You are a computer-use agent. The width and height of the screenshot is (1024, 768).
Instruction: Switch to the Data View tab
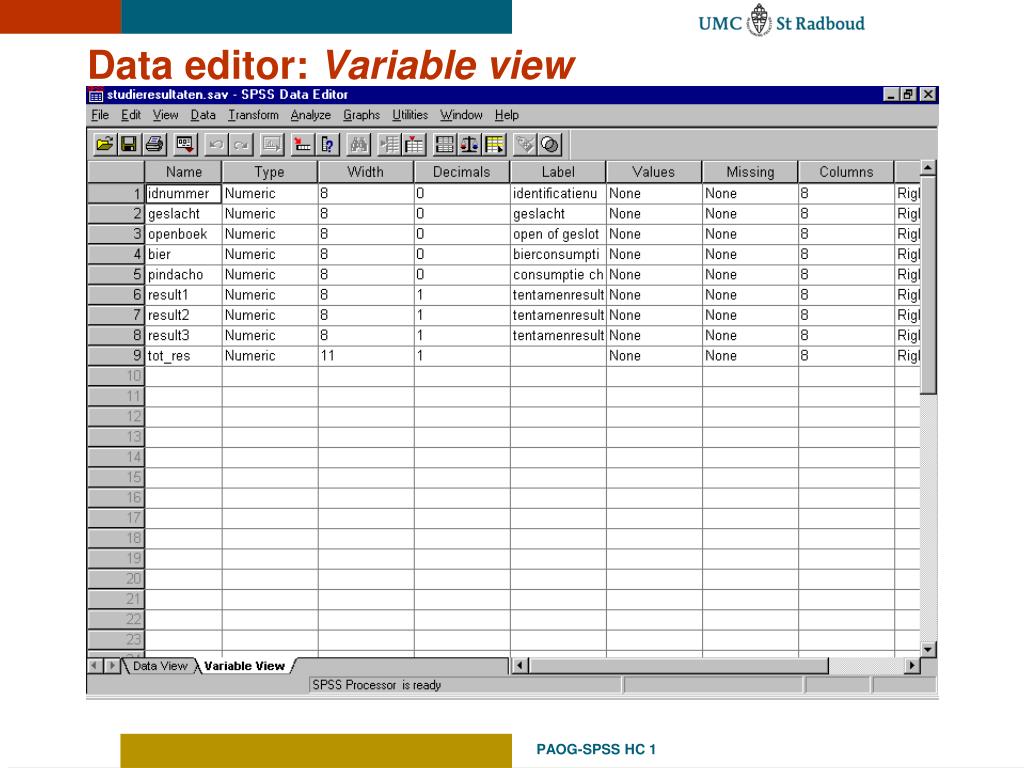pos(159,666)
